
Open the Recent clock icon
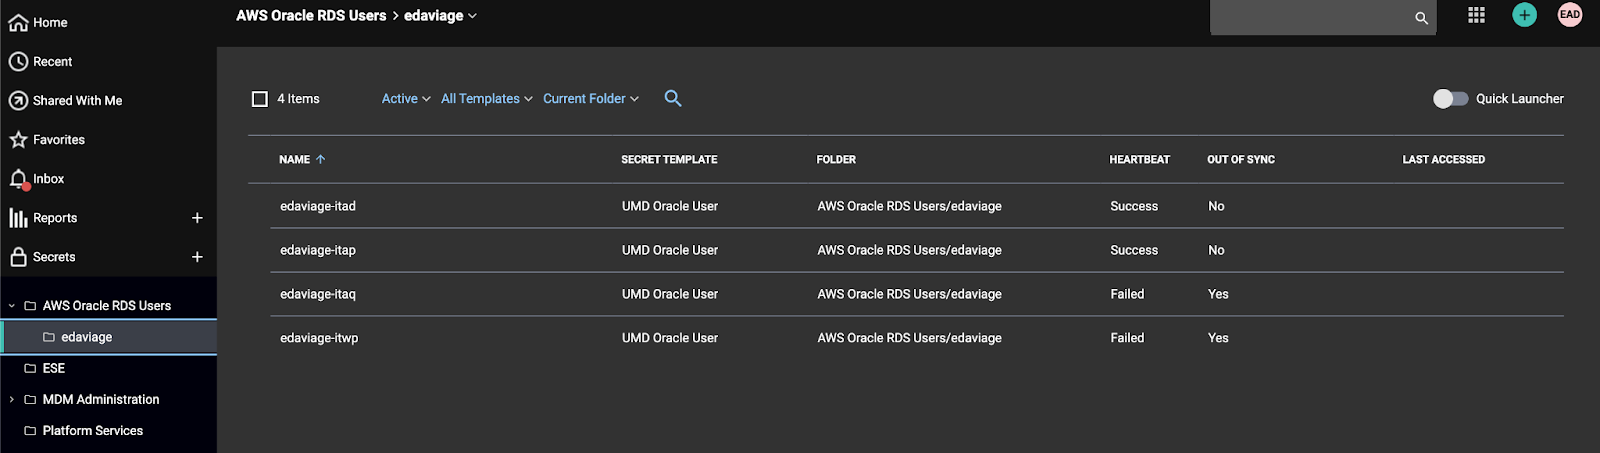point(18,62)
